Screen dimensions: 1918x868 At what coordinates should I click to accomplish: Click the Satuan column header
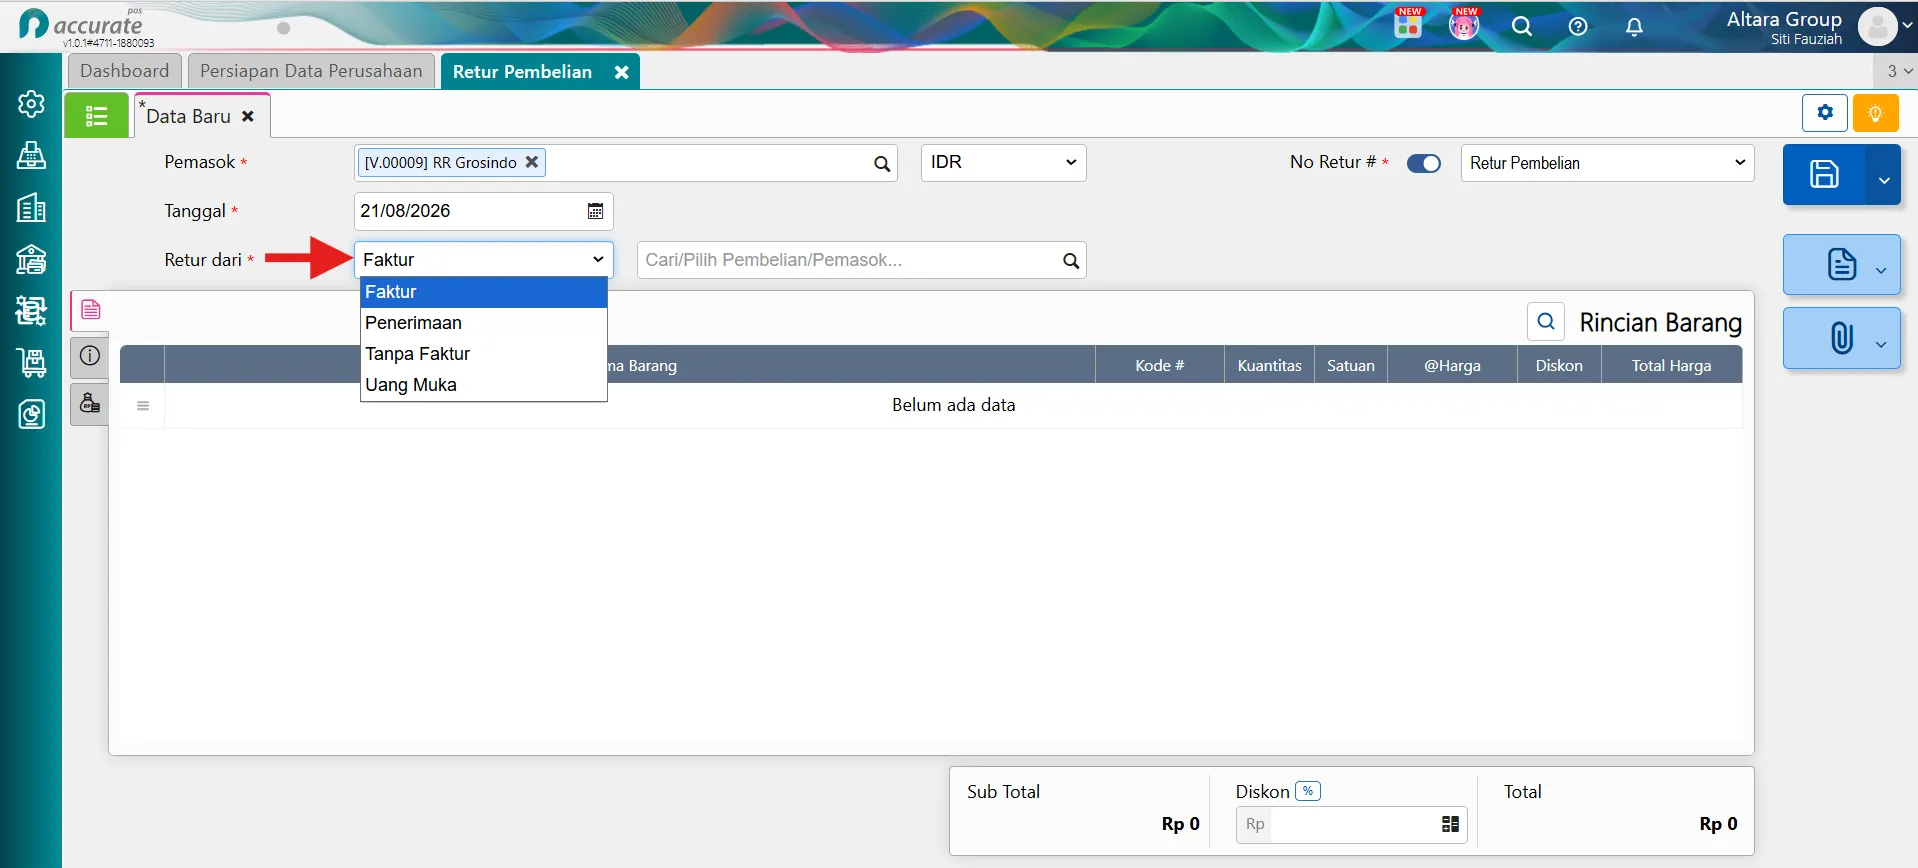point(1350,365)
